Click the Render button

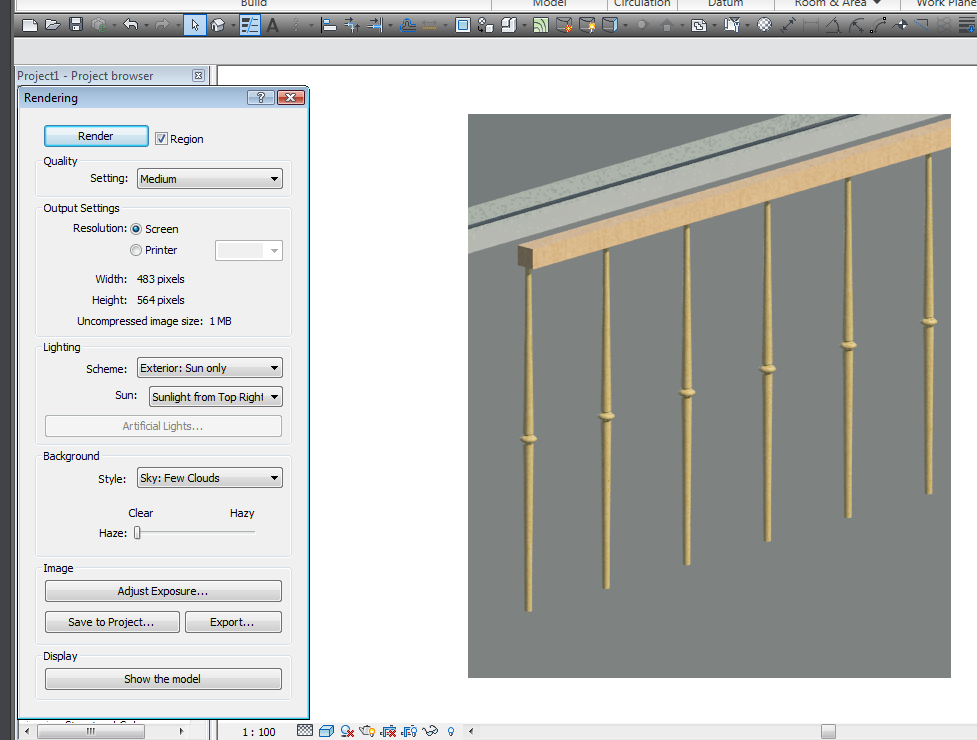point(96,136)
